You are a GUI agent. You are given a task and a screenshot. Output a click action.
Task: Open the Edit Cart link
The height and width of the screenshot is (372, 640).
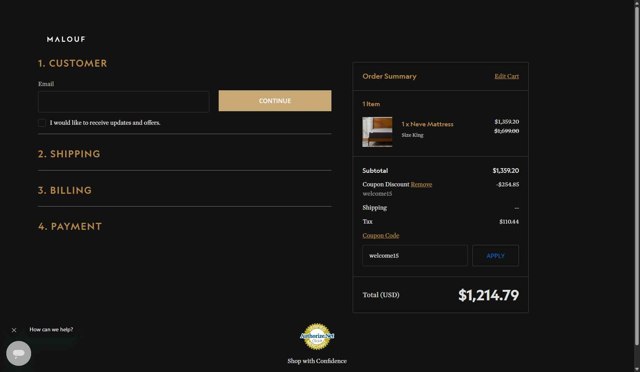pyautogui.click(x=507, y=76)
